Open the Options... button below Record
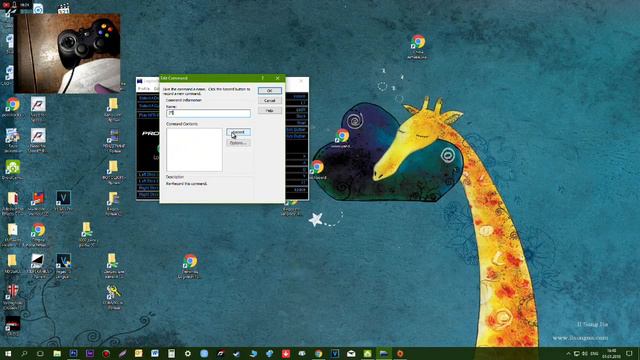Screen dimensions: 640x360 coord(238,143)
